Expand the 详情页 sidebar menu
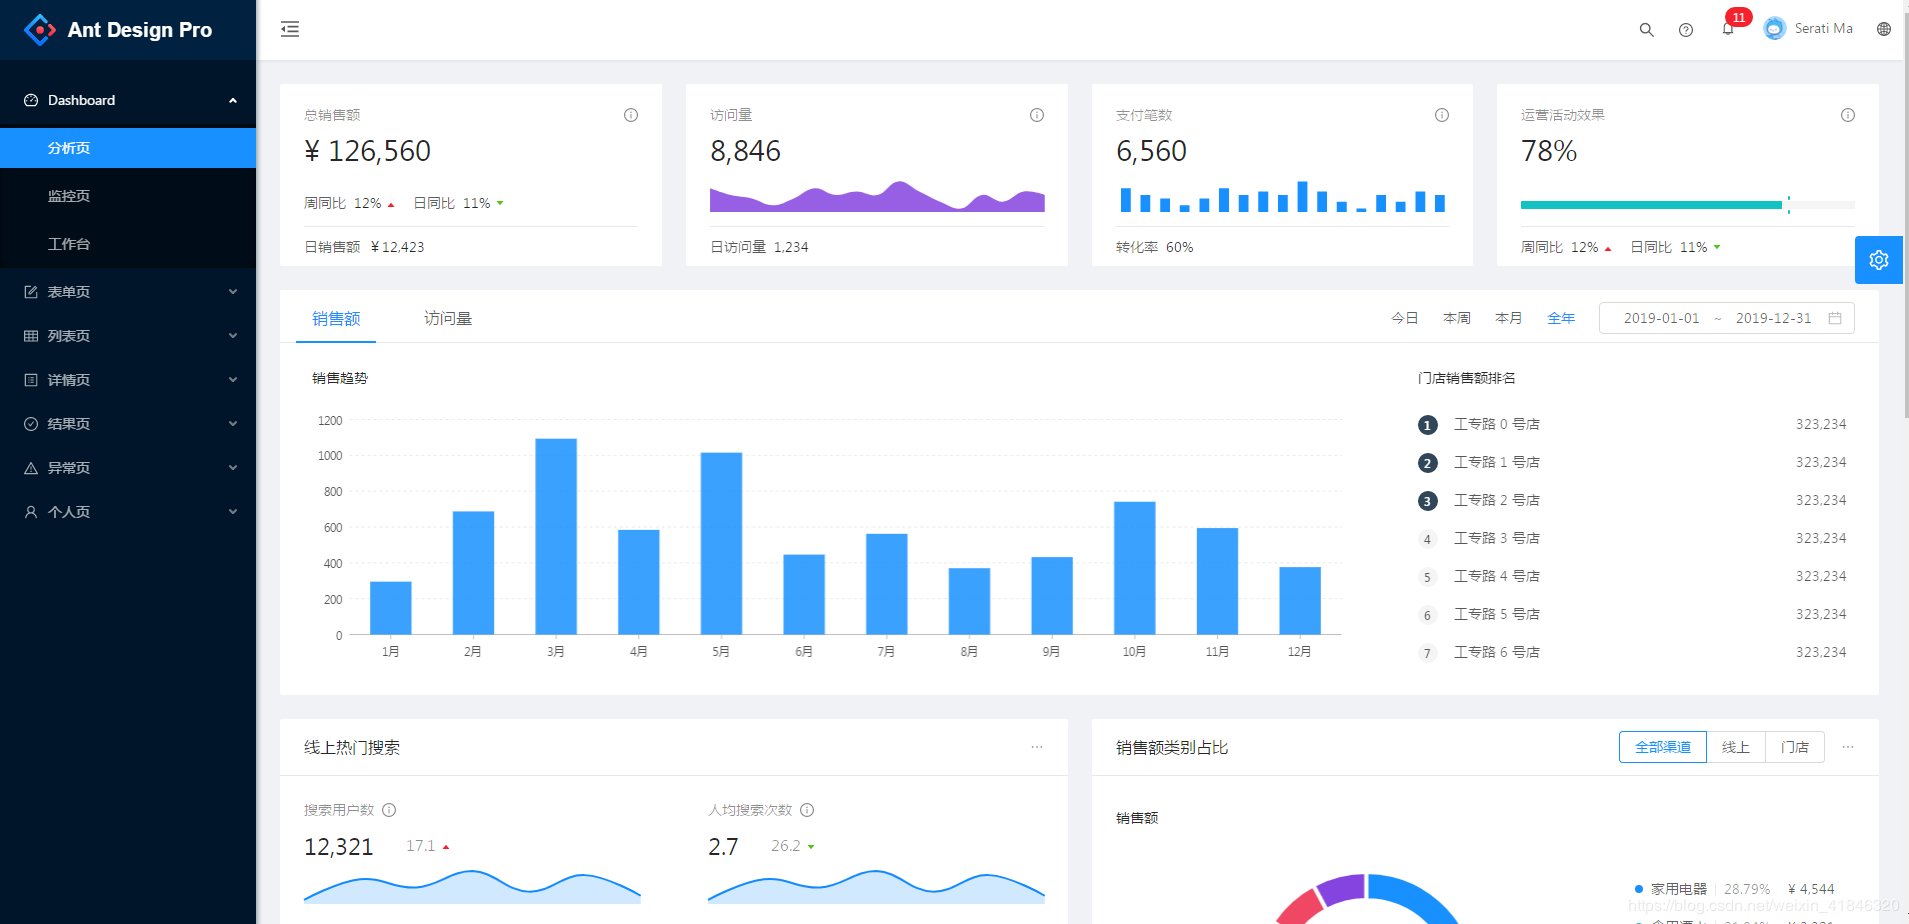1909x924 pixels. tap(128, 380)
